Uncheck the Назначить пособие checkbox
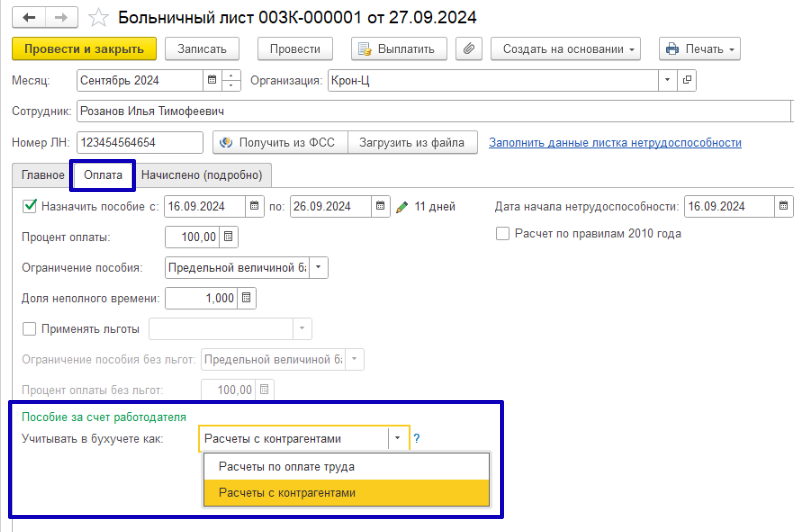The height and width of the screenshot is (532, 794). tap(29, 207)
